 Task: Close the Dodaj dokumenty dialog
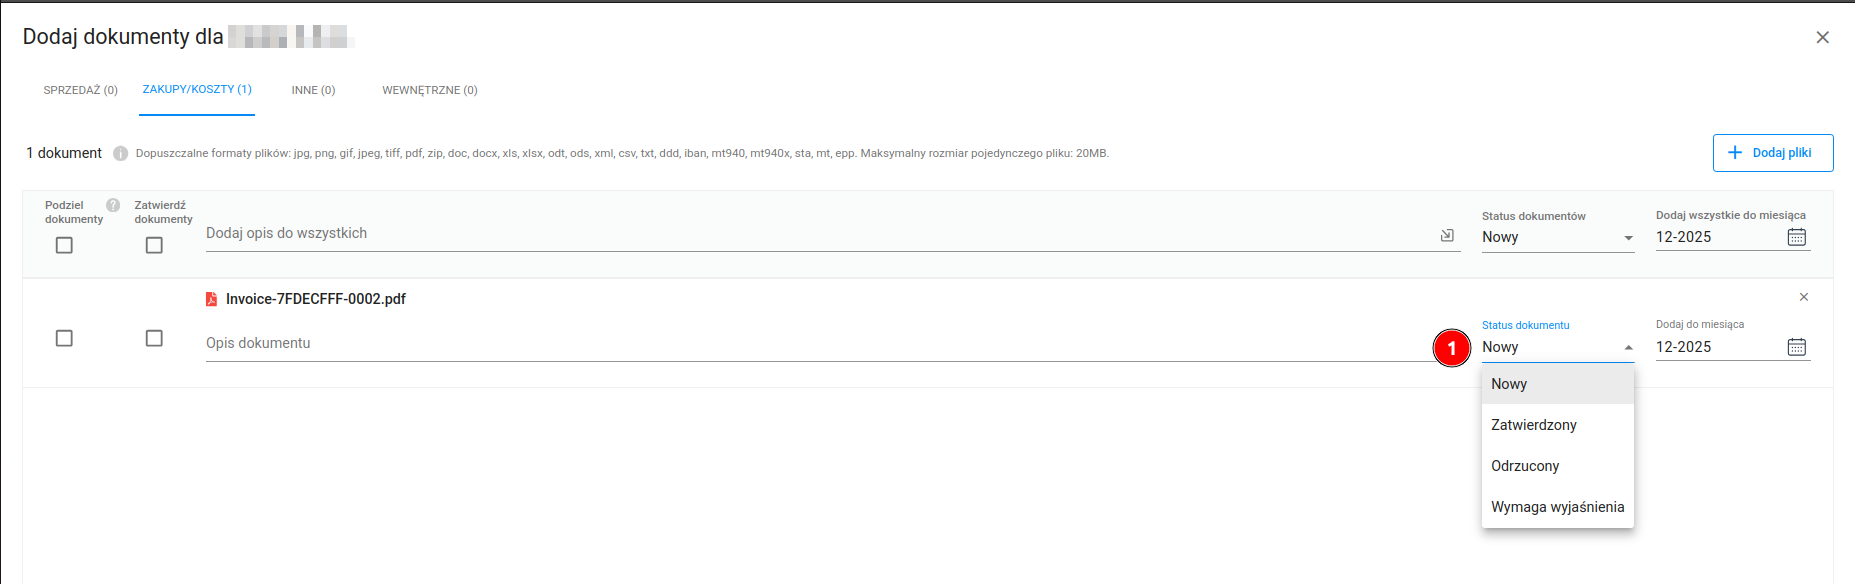click(1822, 37)
